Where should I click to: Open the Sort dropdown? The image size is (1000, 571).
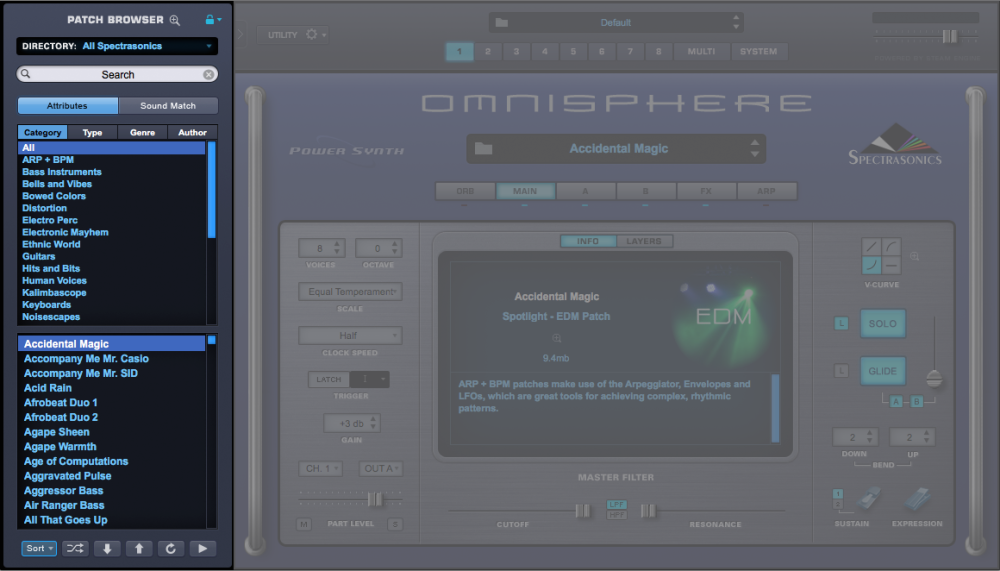[x=39, y=548]
